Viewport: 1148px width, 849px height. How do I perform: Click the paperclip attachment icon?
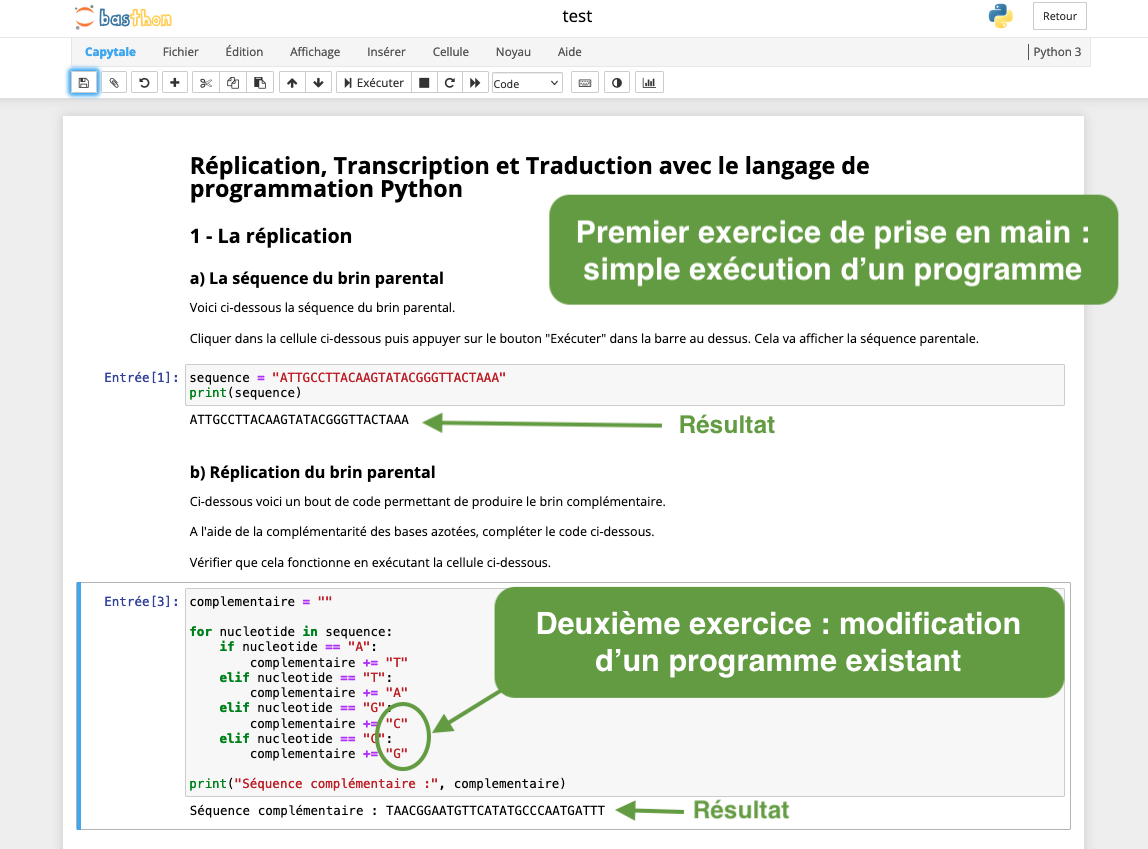(114, 83)
